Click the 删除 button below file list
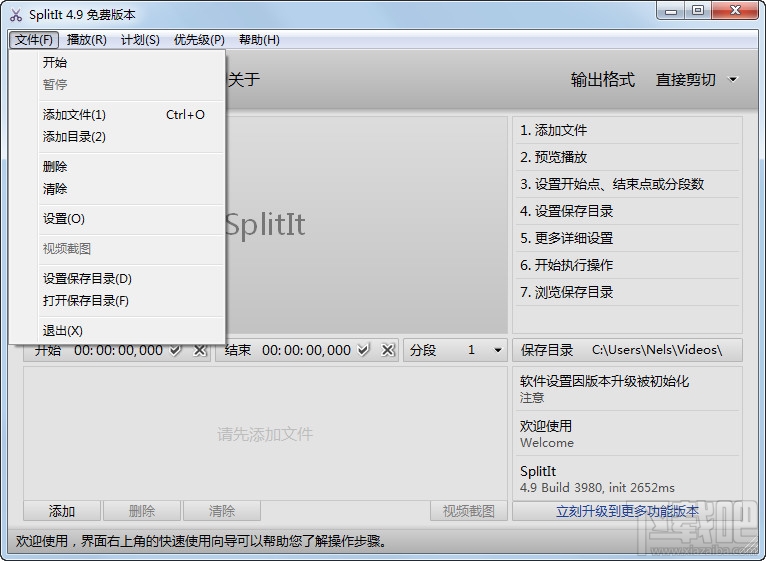 (142, 511)
